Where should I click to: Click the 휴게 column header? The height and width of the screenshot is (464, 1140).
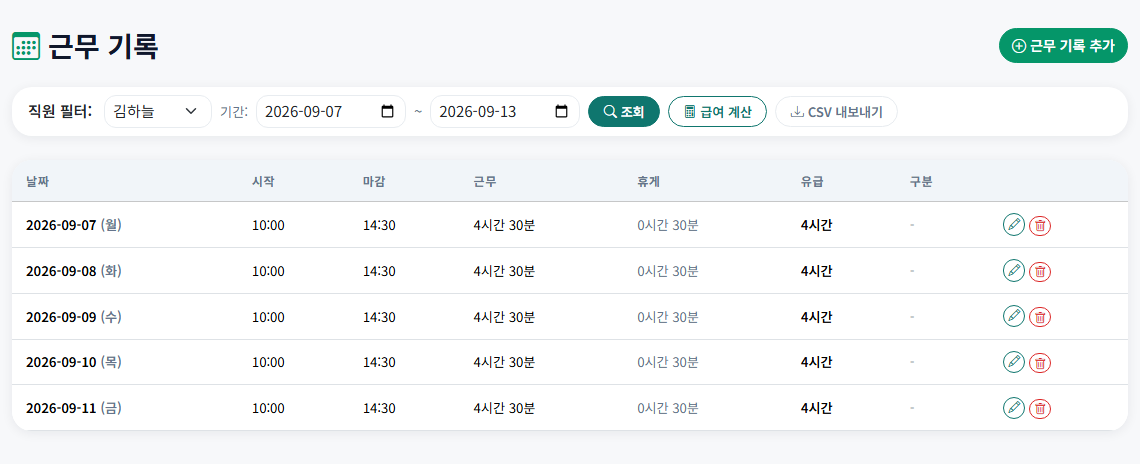649,182
